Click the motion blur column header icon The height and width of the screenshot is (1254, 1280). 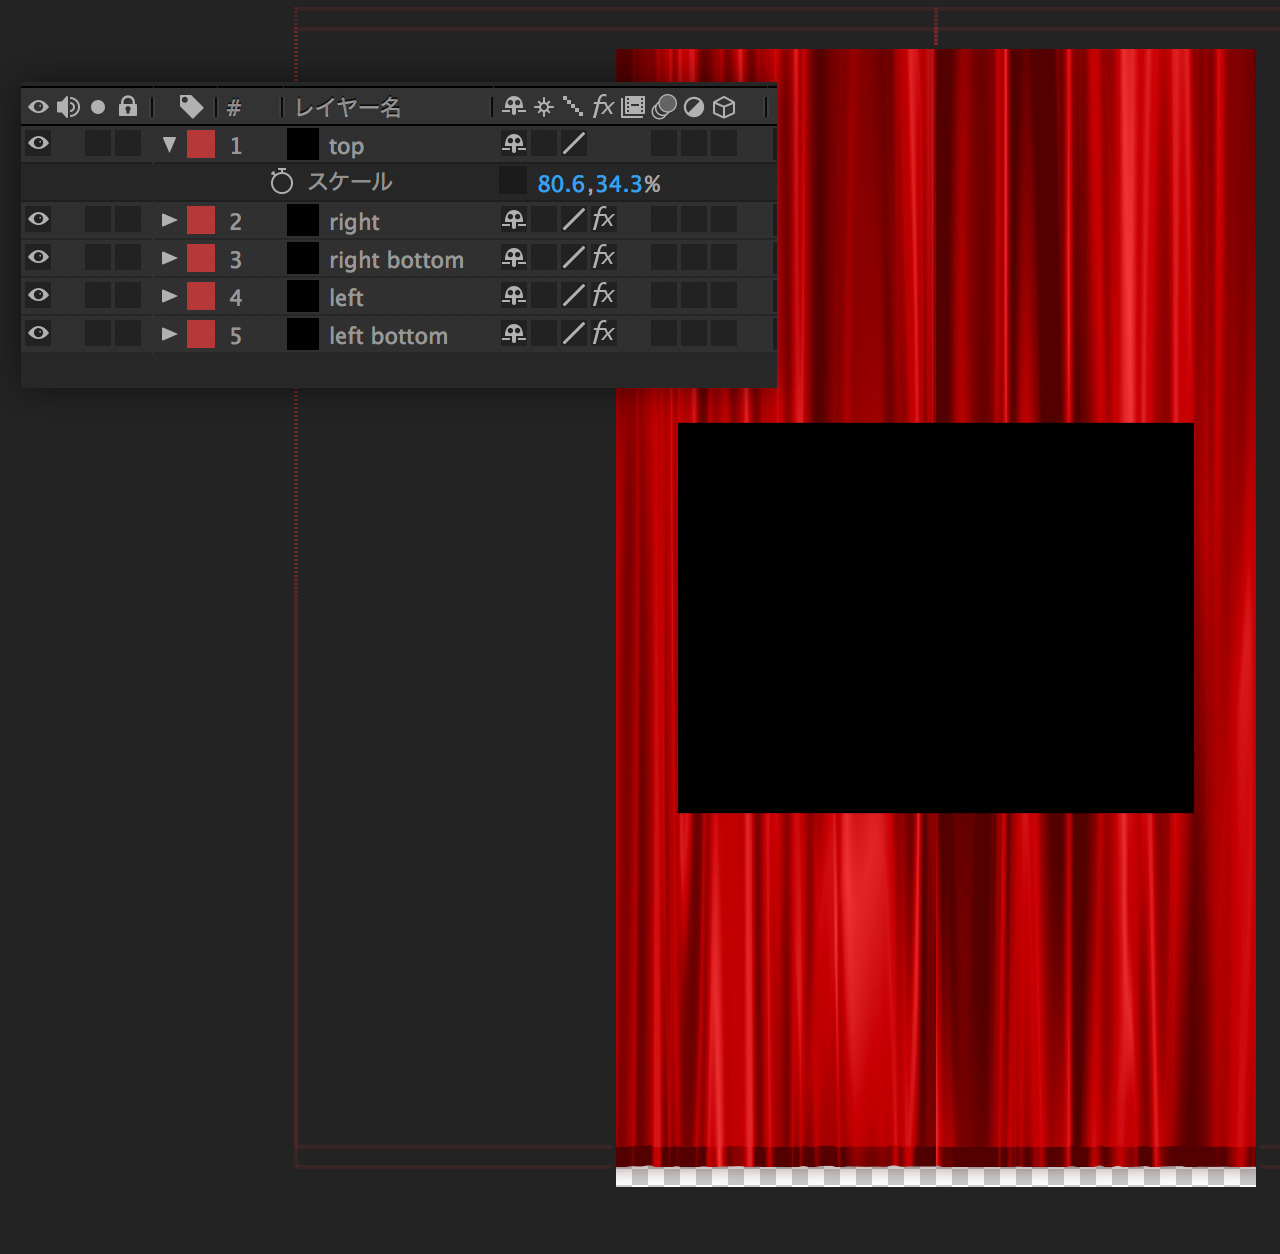(664, 107)
